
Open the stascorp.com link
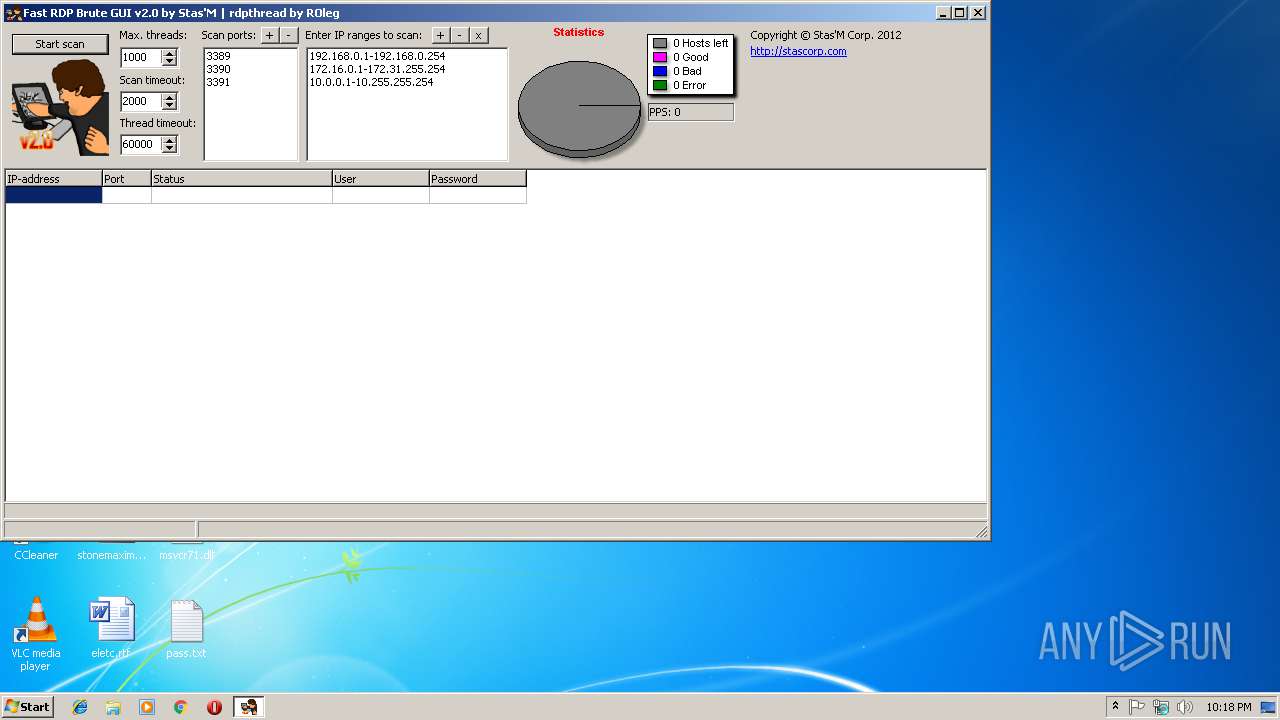(798, 51)
